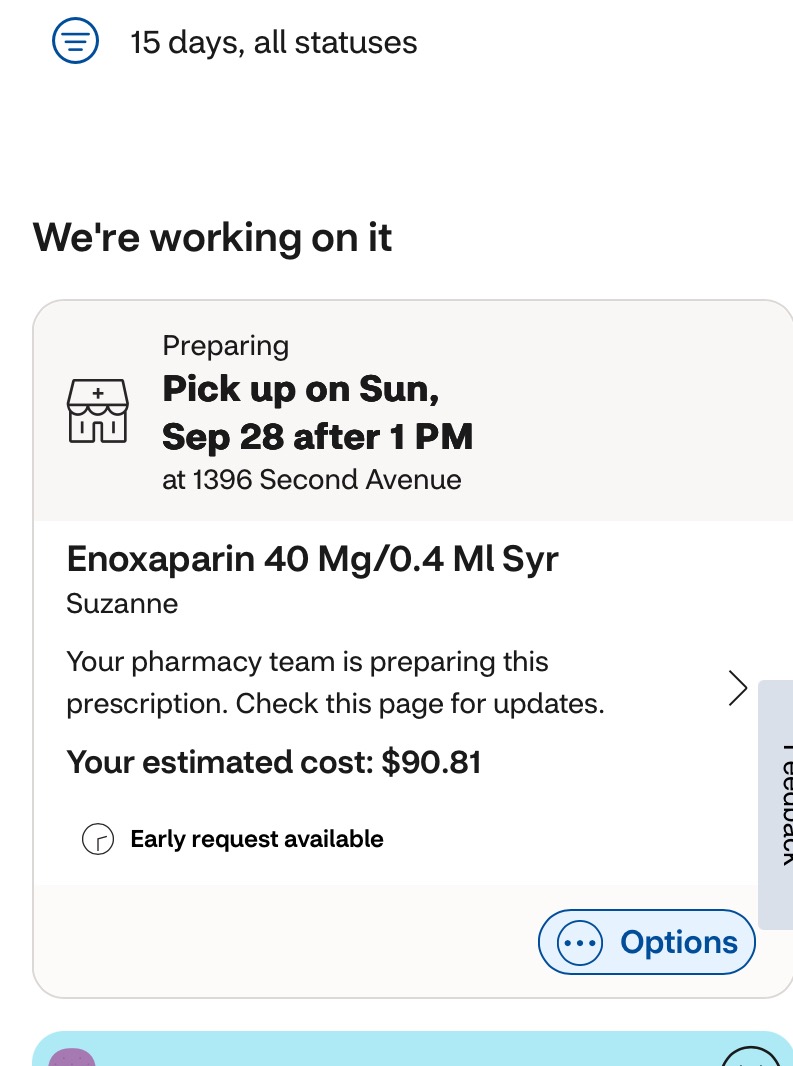Click the circular icon at the banner's right
This screenshot has width=793, height=1066.
tap(749, 1056)
